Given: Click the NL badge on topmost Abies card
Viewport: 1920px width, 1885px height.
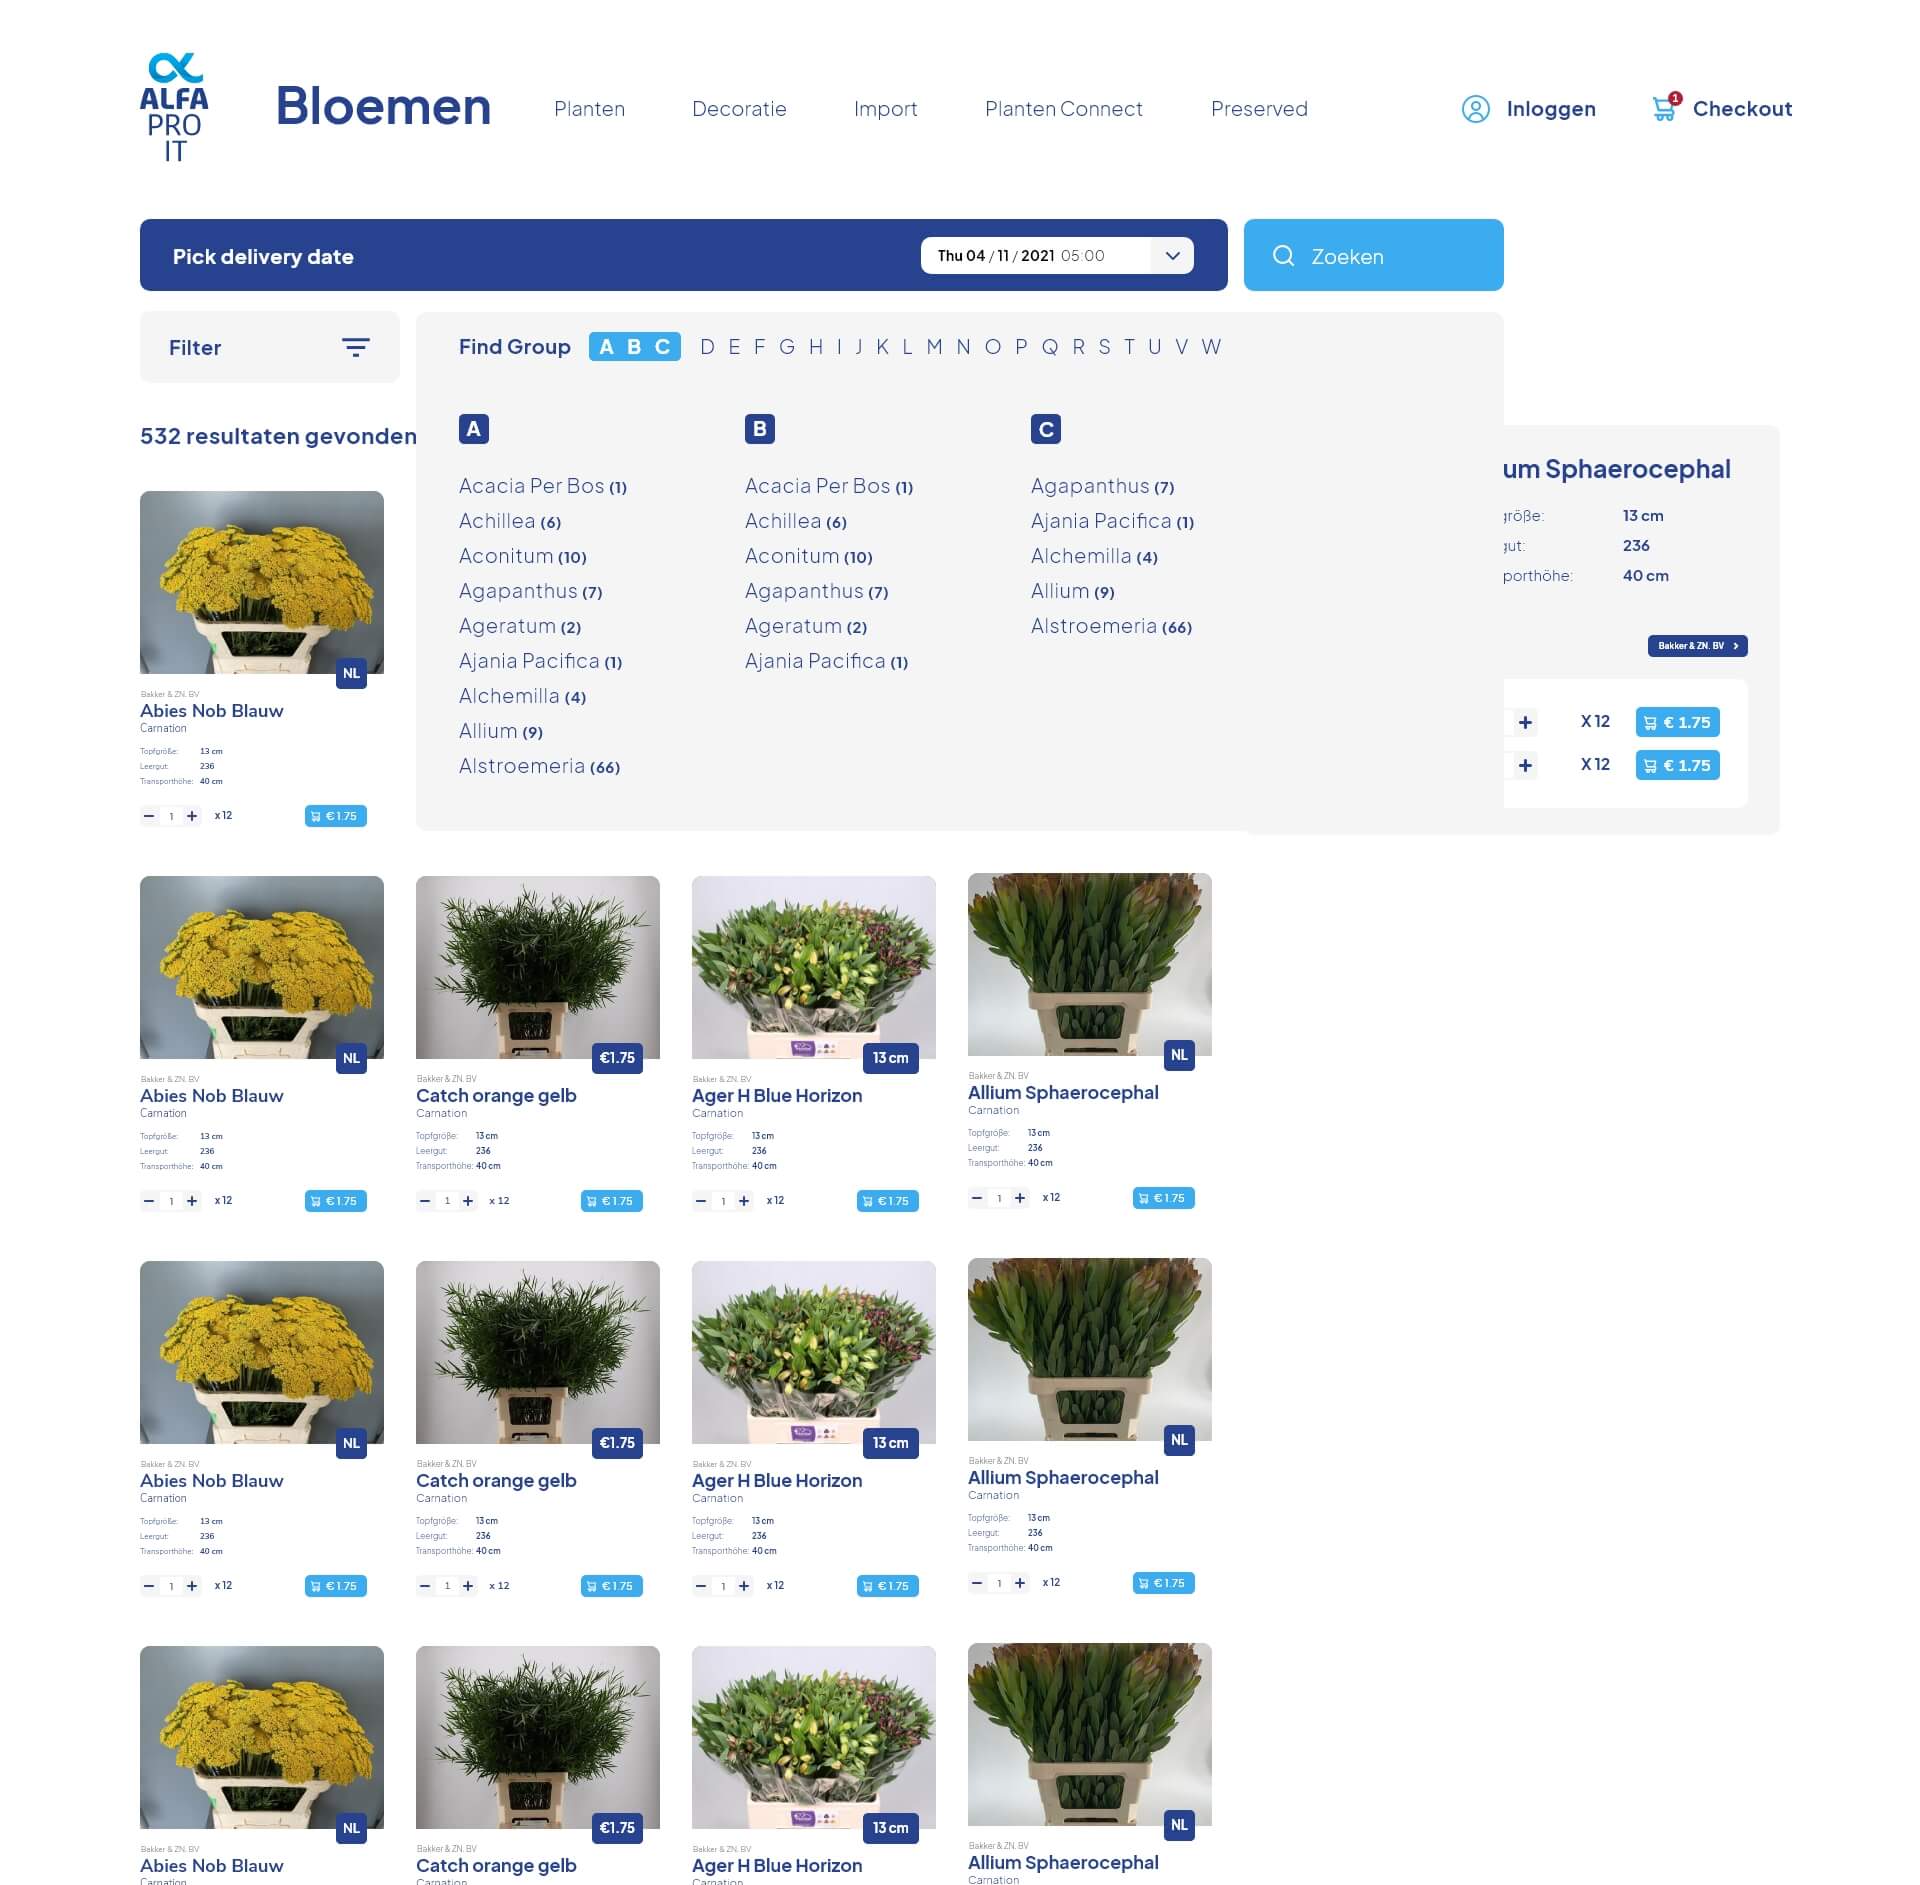Looking at the screenshot, I should 351,673.
